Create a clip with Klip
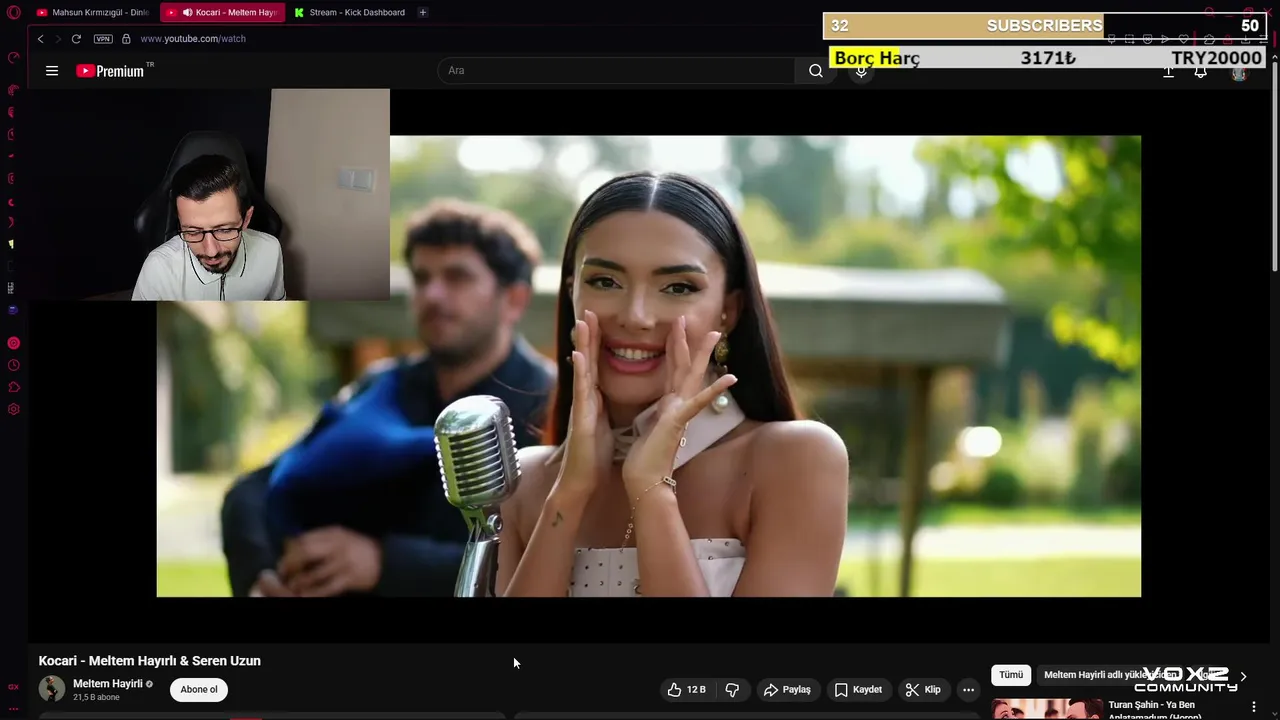 (923, 690)
